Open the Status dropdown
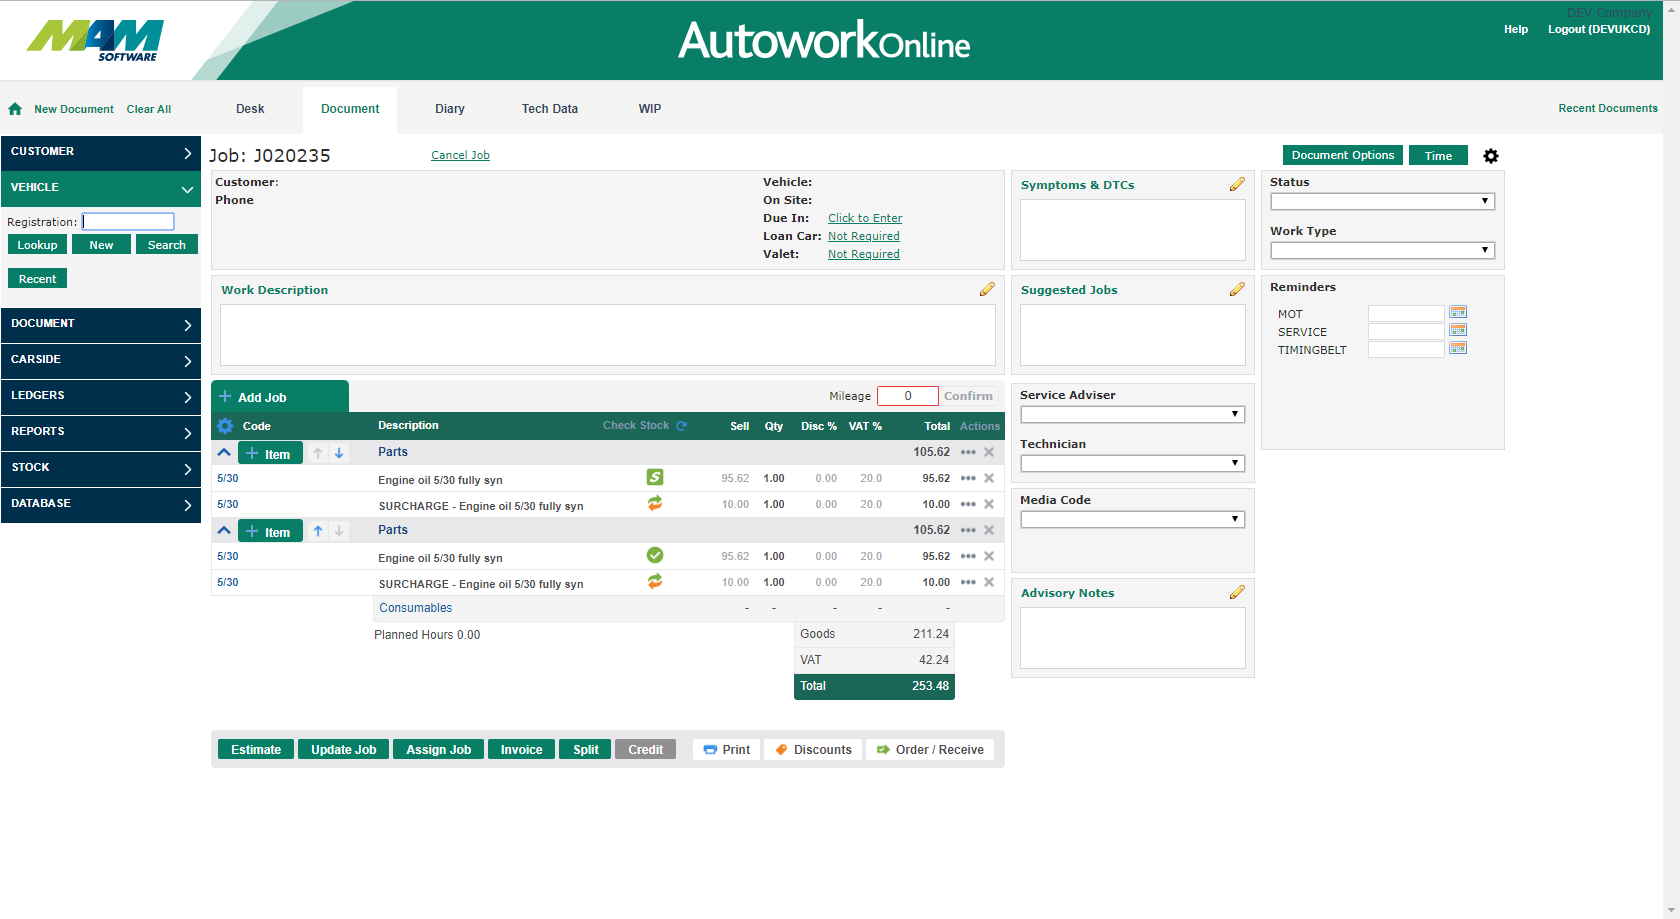 pyautogui.click(x=1382, y=201)
